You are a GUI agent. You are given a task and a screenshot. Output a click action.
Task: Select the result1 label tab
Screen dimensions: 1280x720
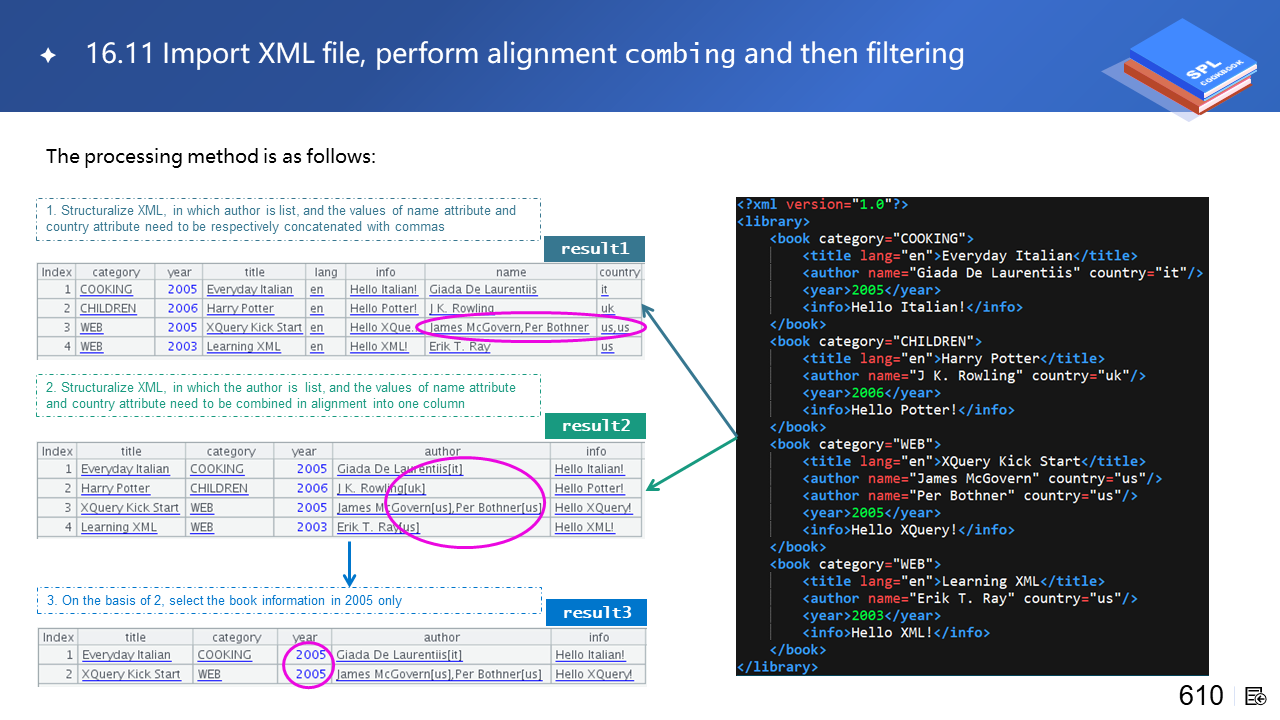click(x=594, y=249)
